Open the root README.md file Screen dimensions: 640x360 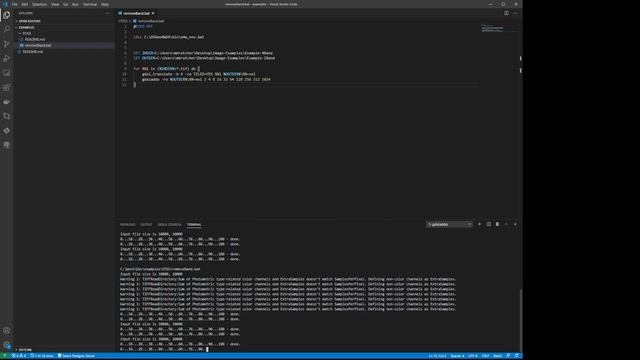point(33,52)
